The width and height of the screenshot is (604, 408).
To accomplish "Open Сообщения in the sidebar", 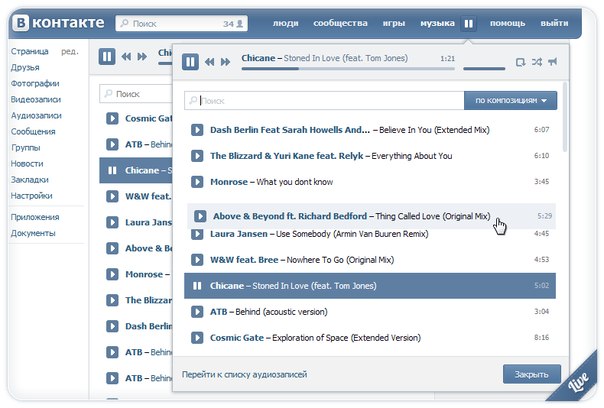I will point(33,132).
